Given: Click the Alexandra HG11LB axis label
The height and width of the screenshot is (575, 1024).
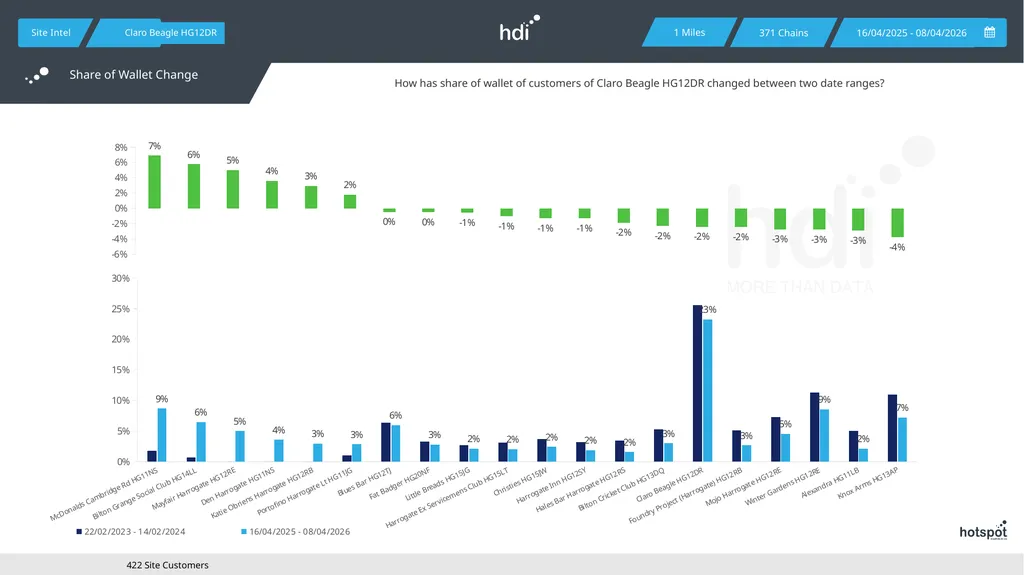Looking at the screenshot, I should pyautogui.click(x=830, y=483).
